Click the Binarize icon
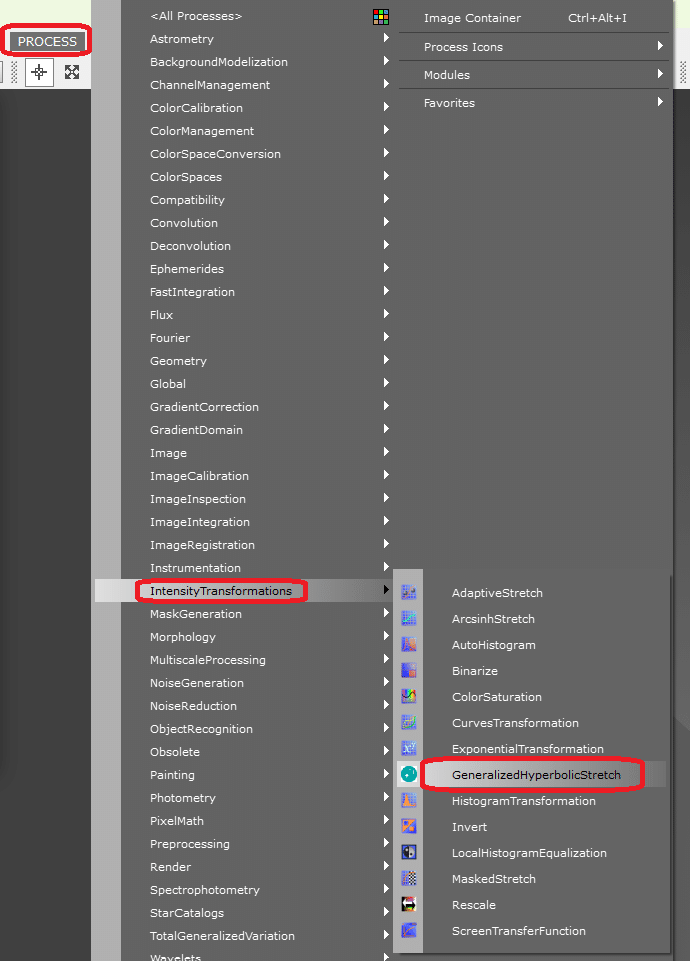690x961 pixels. click(409, 670)
